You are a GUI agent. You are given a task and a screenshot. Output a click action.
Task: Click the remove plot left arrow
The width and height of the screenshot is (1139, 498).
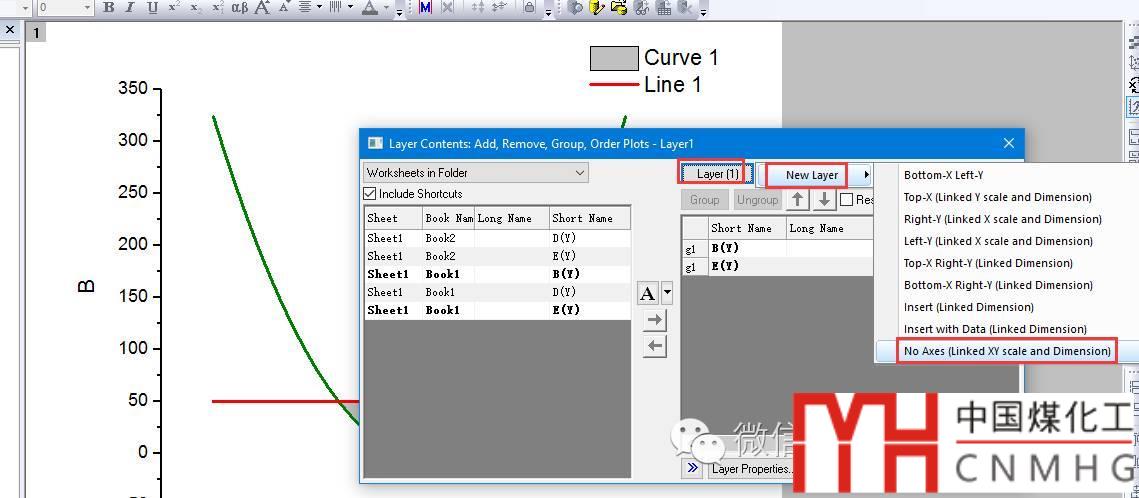click(654, 346)
